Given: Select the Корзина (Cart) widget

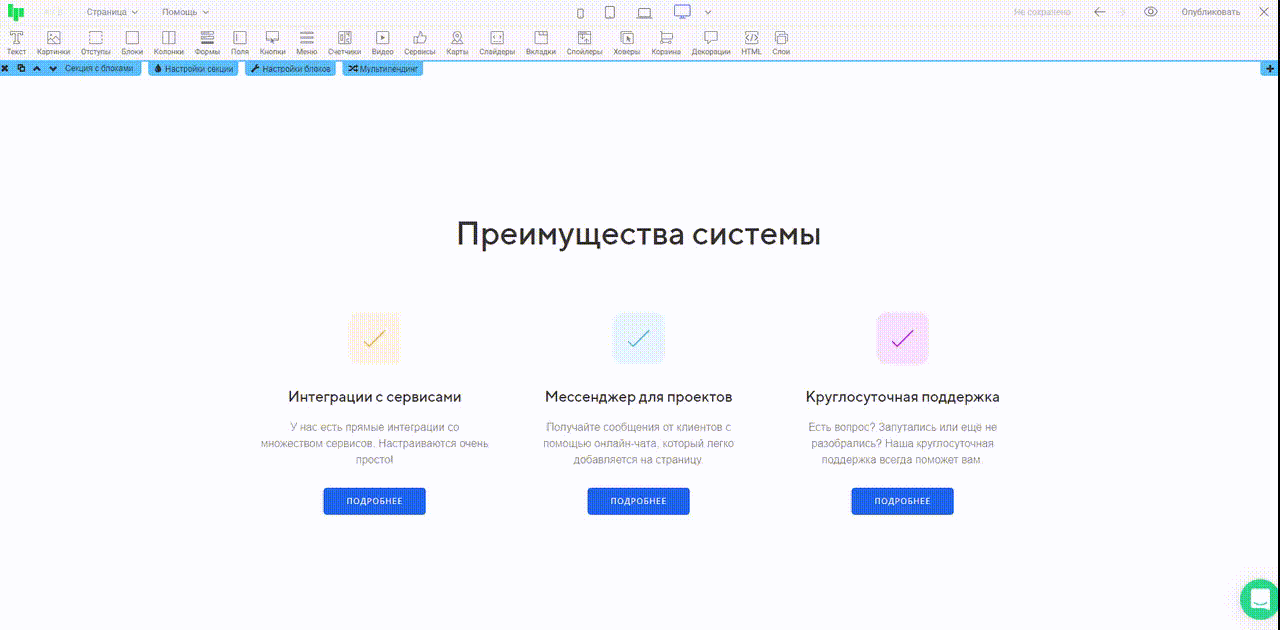Looking at the screenshot, I should point(666,41).
